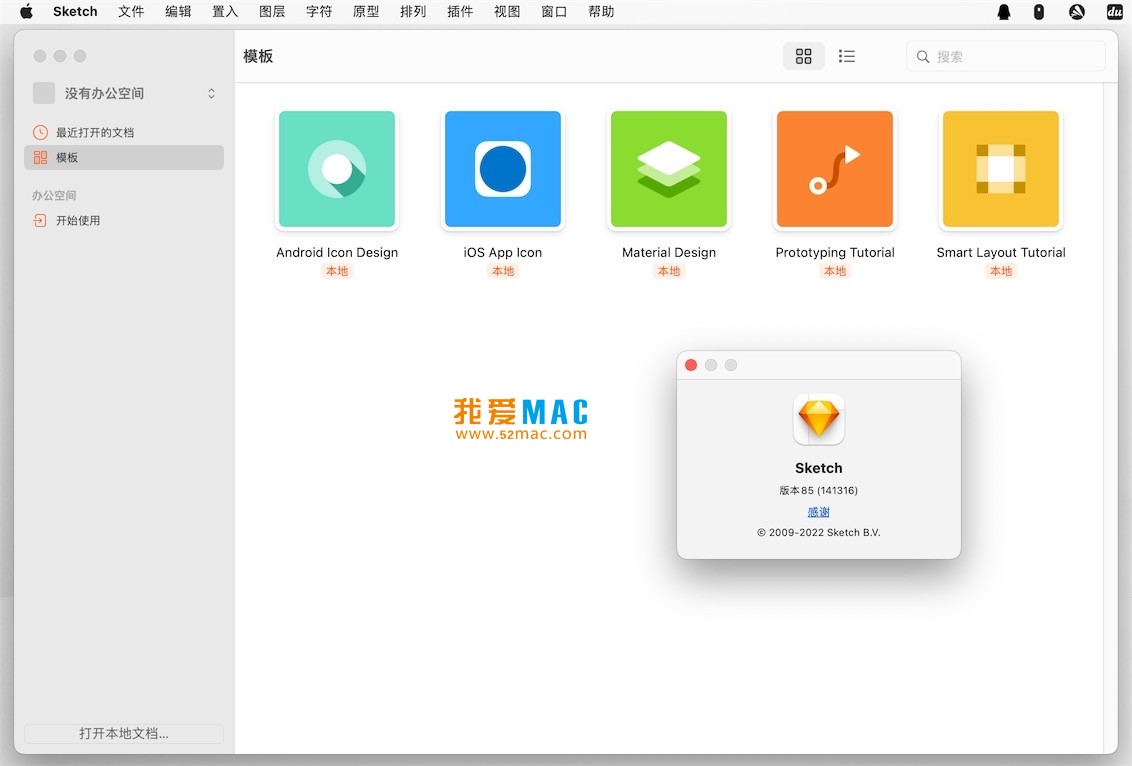This screenshot has height=766, width=1132.
Task: Select the 模板 sidebar entry
Action: (67, 157)
